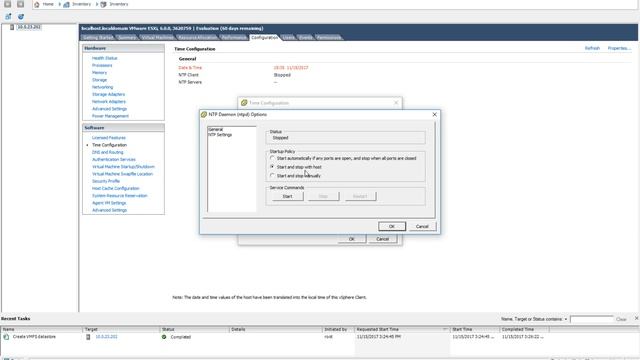The height and width of the screenshot is (360, 640).
Task: Click Cancel in NTP Daemon Options dialog
Action: point(422,227)
